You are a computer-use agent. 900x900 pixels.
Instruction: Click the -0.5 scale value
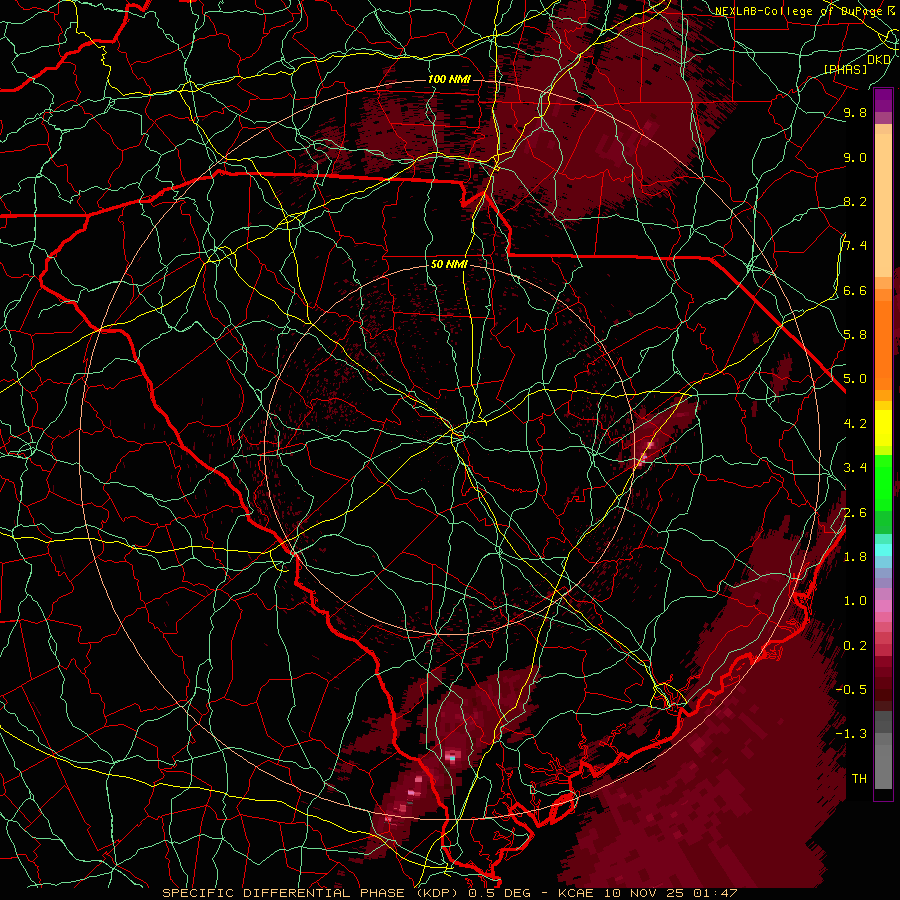click(851, 690)
